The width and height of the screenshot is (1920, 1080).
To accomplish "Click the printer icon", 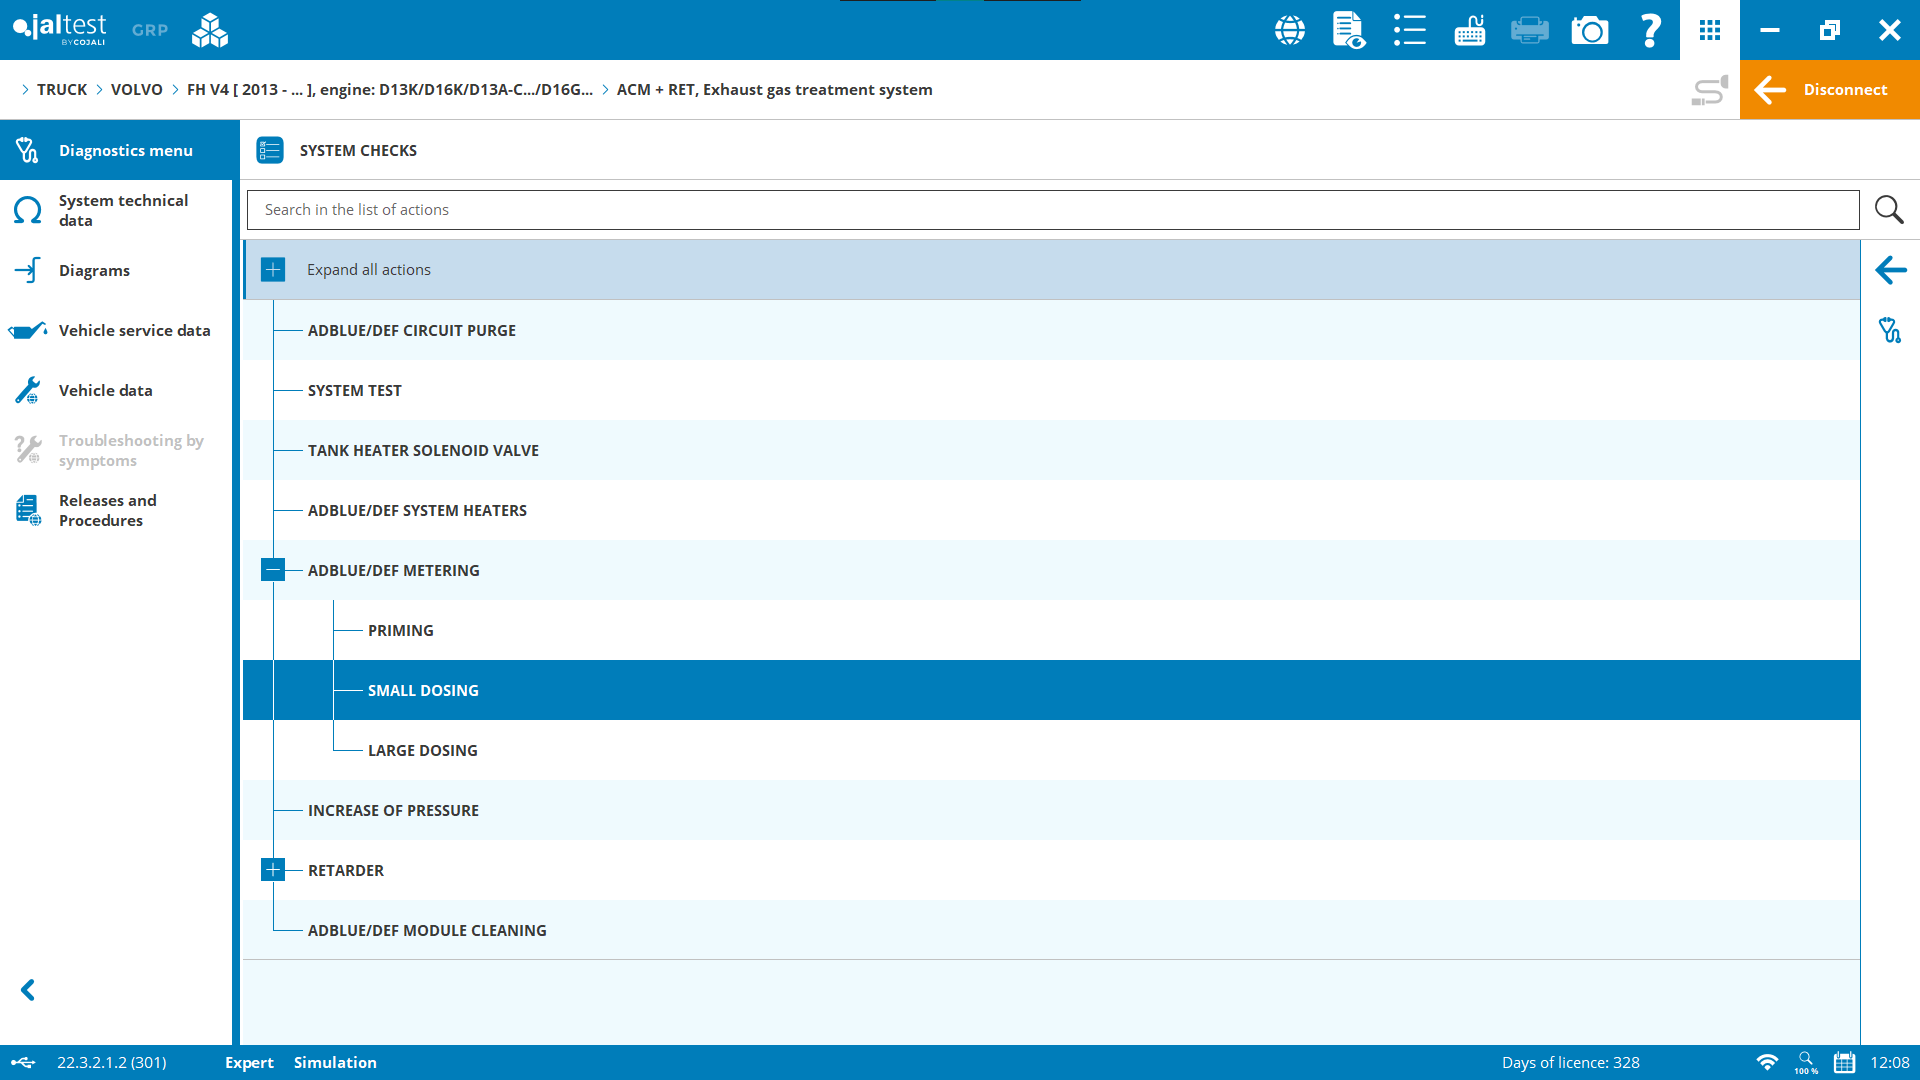I will coord(1530,30).
